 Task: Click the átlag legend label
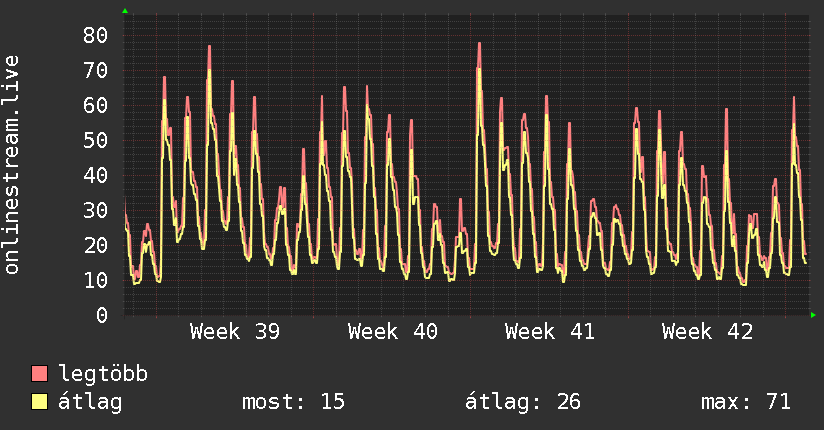tap(90, 402)
